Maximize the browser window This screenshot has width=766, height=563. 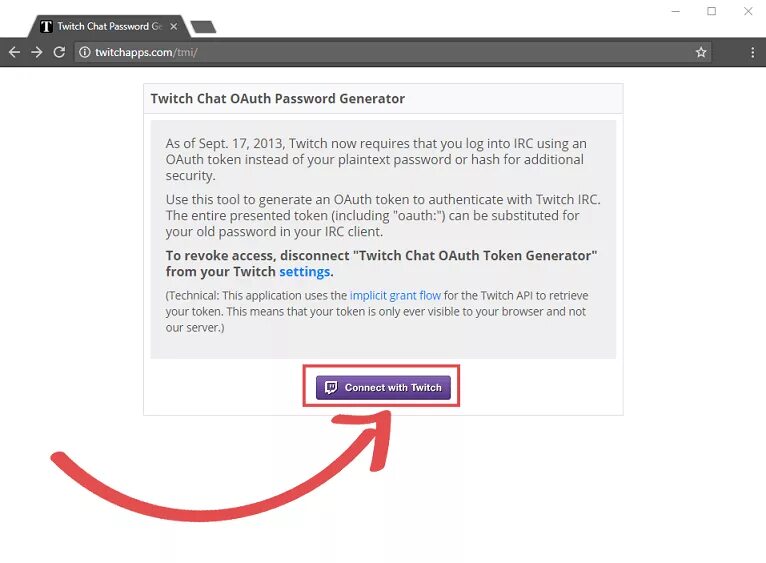(x=711, y=11)
